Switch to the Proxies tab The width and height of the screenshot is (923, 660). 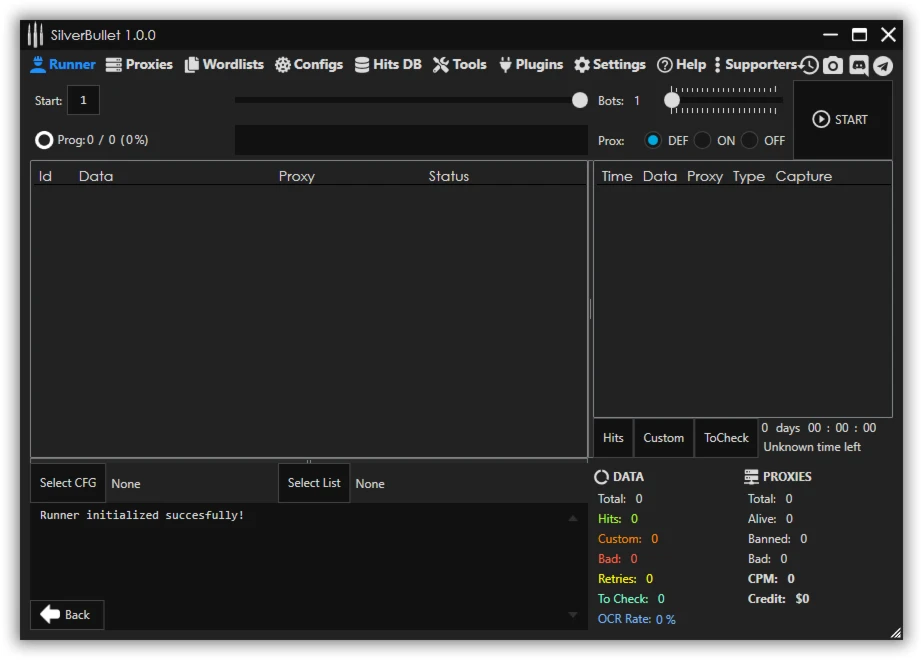coord(139,65)
